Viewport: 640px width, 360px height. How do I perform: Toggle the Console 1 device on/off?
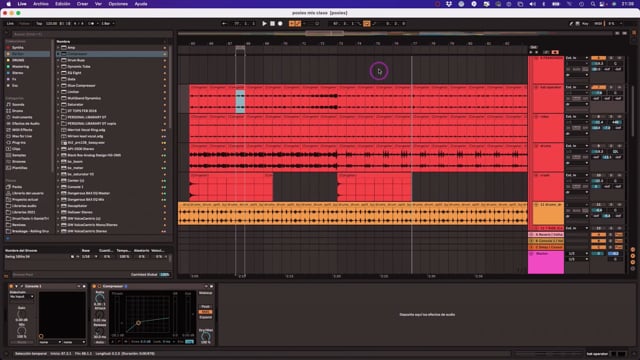[11, 286]
